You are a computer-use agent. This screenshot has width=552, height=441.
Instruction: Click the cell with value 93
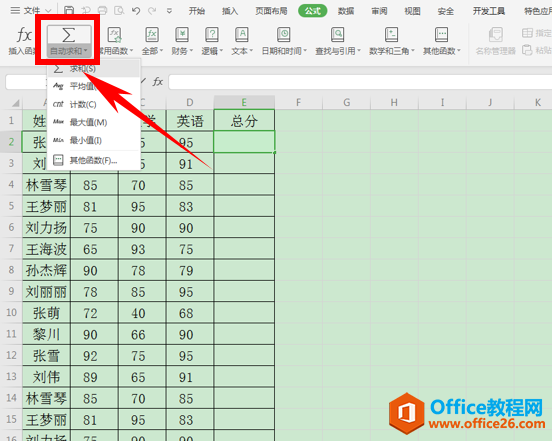[142, 249]
